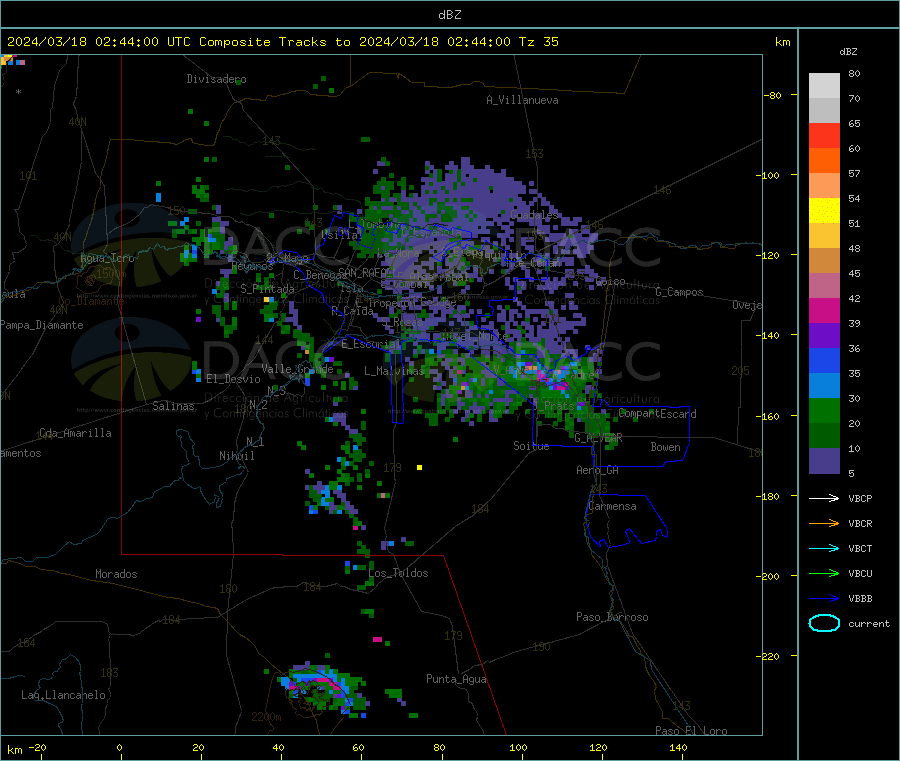
Task: Click the Cda_Amarilla place label
Action: point(75,433)
